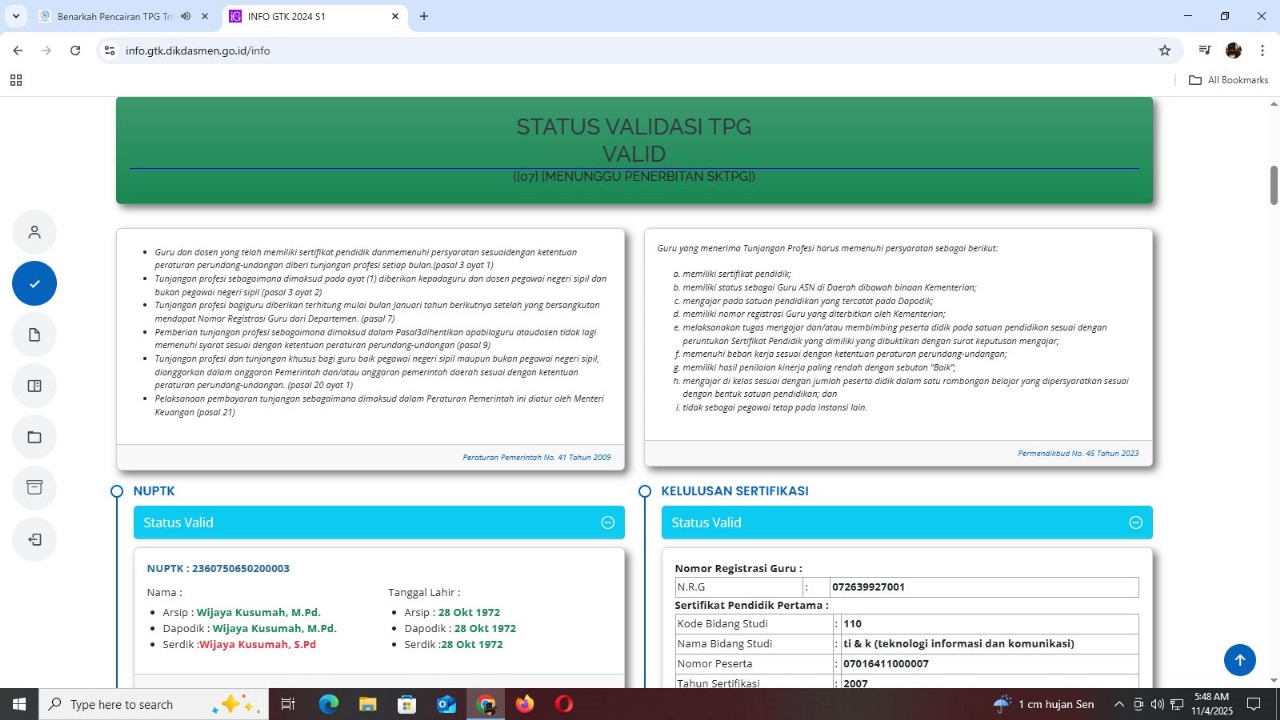The height and width of the screenshot is (720, 1280).
Task: Collapse the Kelulusan Sertifikasi Status Valid panel
Action: click(1135, 523)
